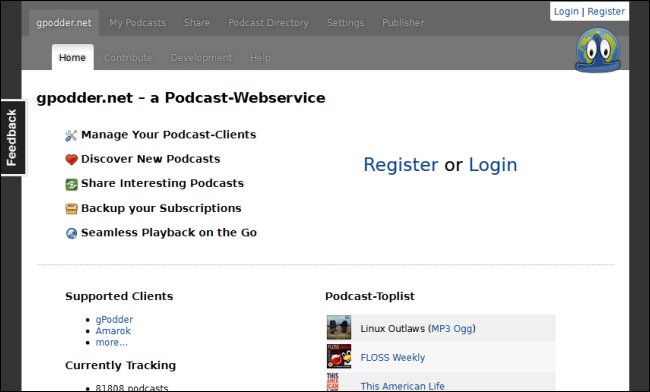
Task: Open the Contribute sub-tab
Action: pos(128,58)
